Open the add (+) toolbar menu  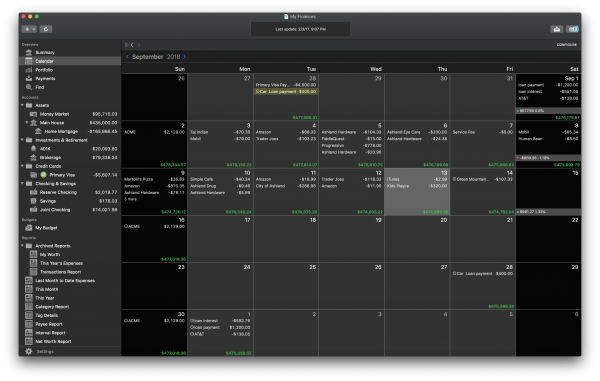pos(29,29)
